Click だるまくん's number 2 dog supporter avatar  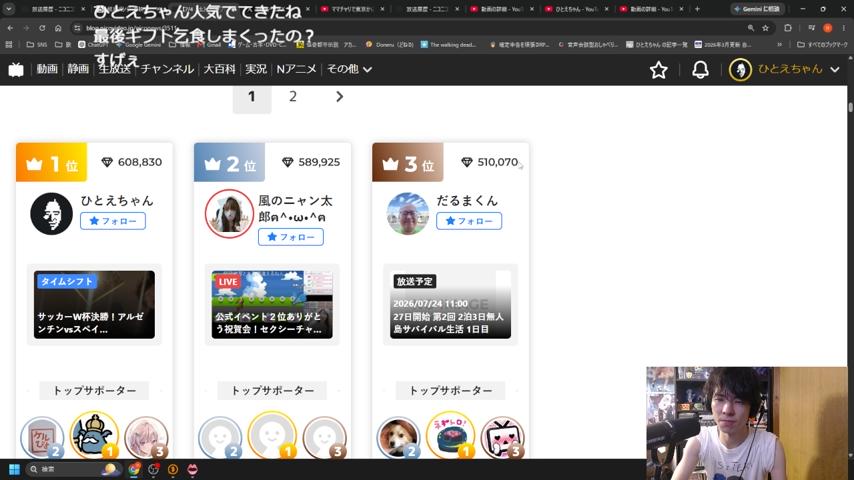[398, 438]
